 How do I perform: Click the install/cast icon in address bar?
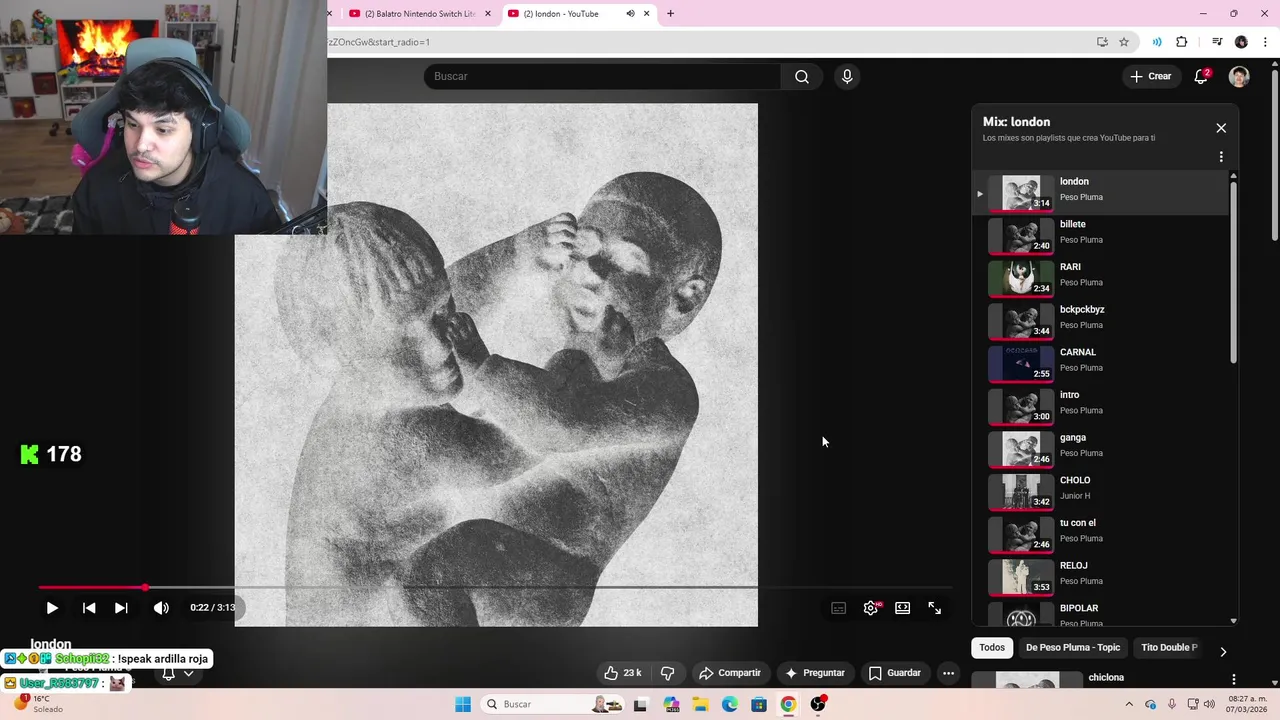click(x=1102, y=42)
